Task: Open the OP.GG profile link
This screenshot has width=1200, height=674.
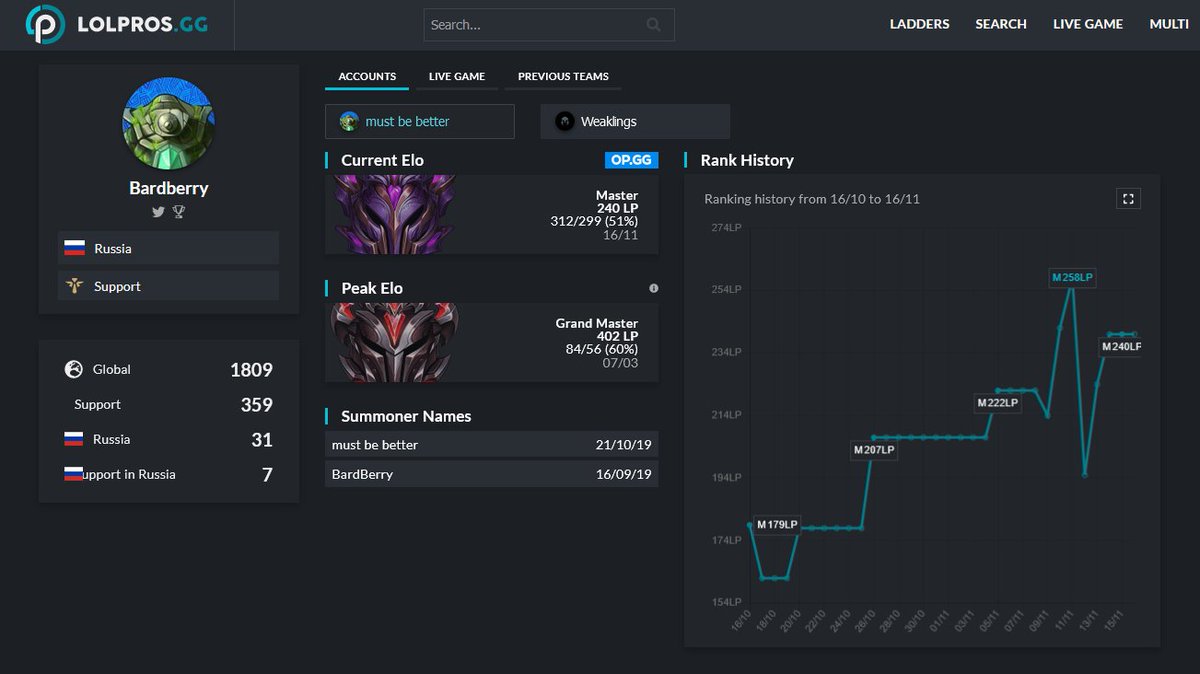Action: (x=632, y=160)
